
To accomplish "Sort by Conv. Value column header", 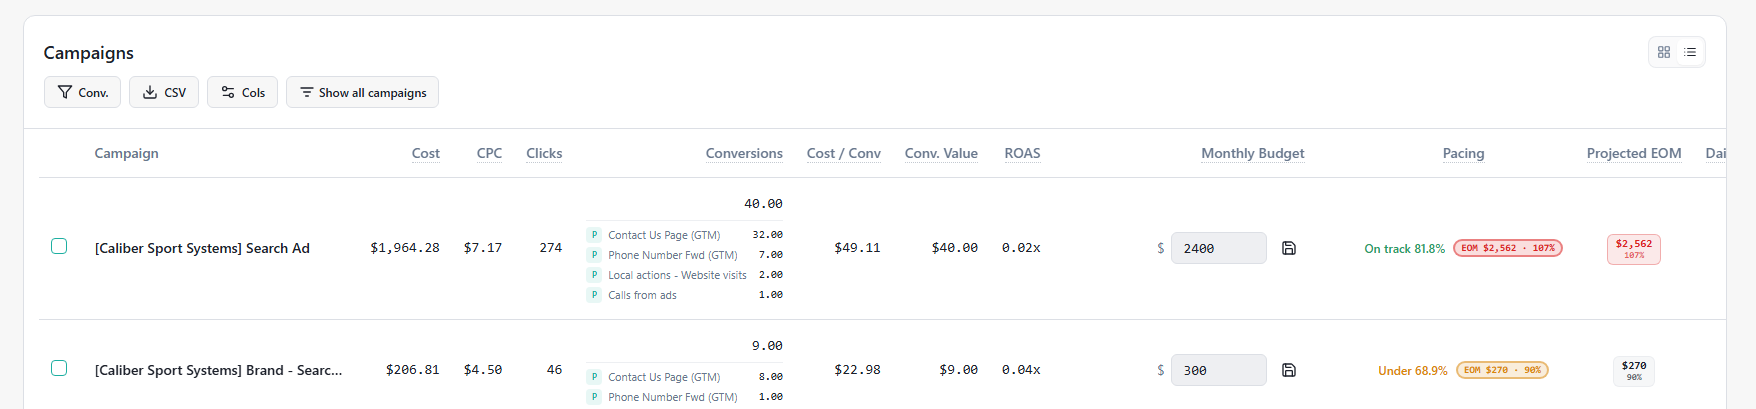I will [x=941, y=153].
